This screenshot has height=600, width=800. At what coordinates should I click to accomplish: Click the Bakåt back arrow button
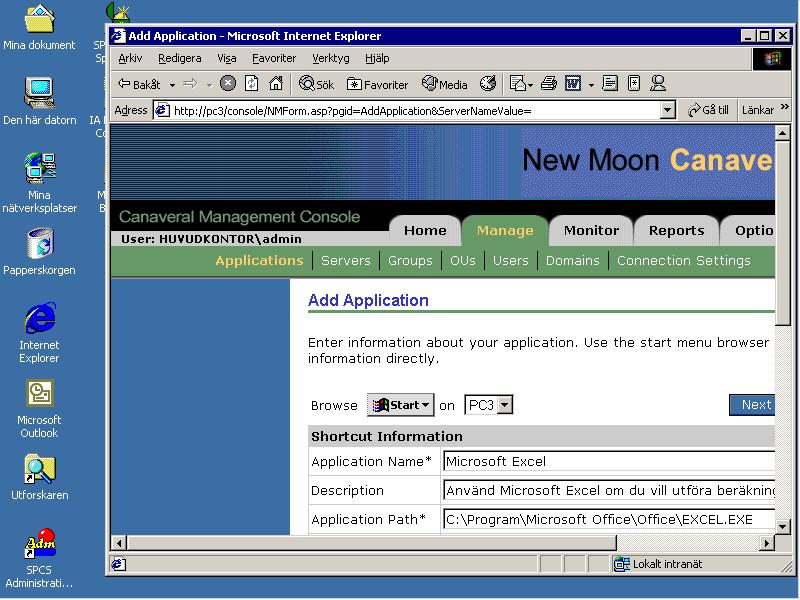pyautogui.click(x=139, y=84)
